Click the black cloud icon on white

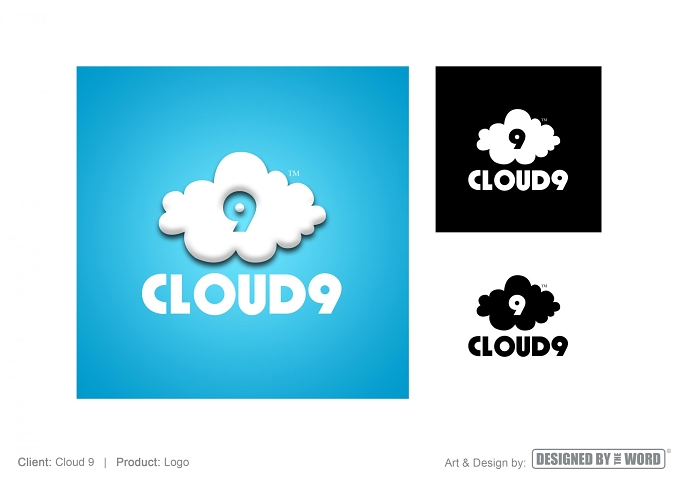tap(518, 302)
